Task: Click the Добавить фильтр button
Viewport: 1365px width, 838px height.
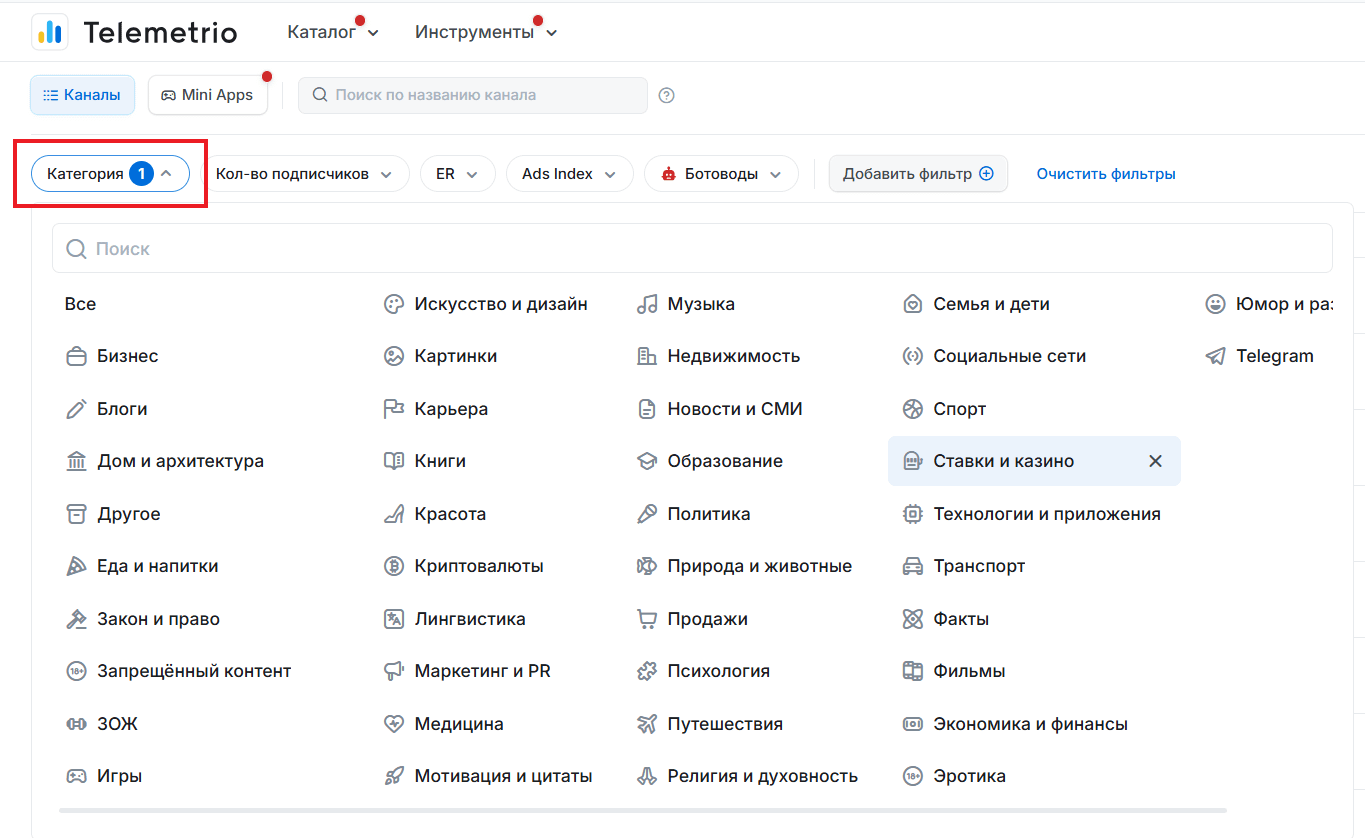Action: [x=917, y=174]
